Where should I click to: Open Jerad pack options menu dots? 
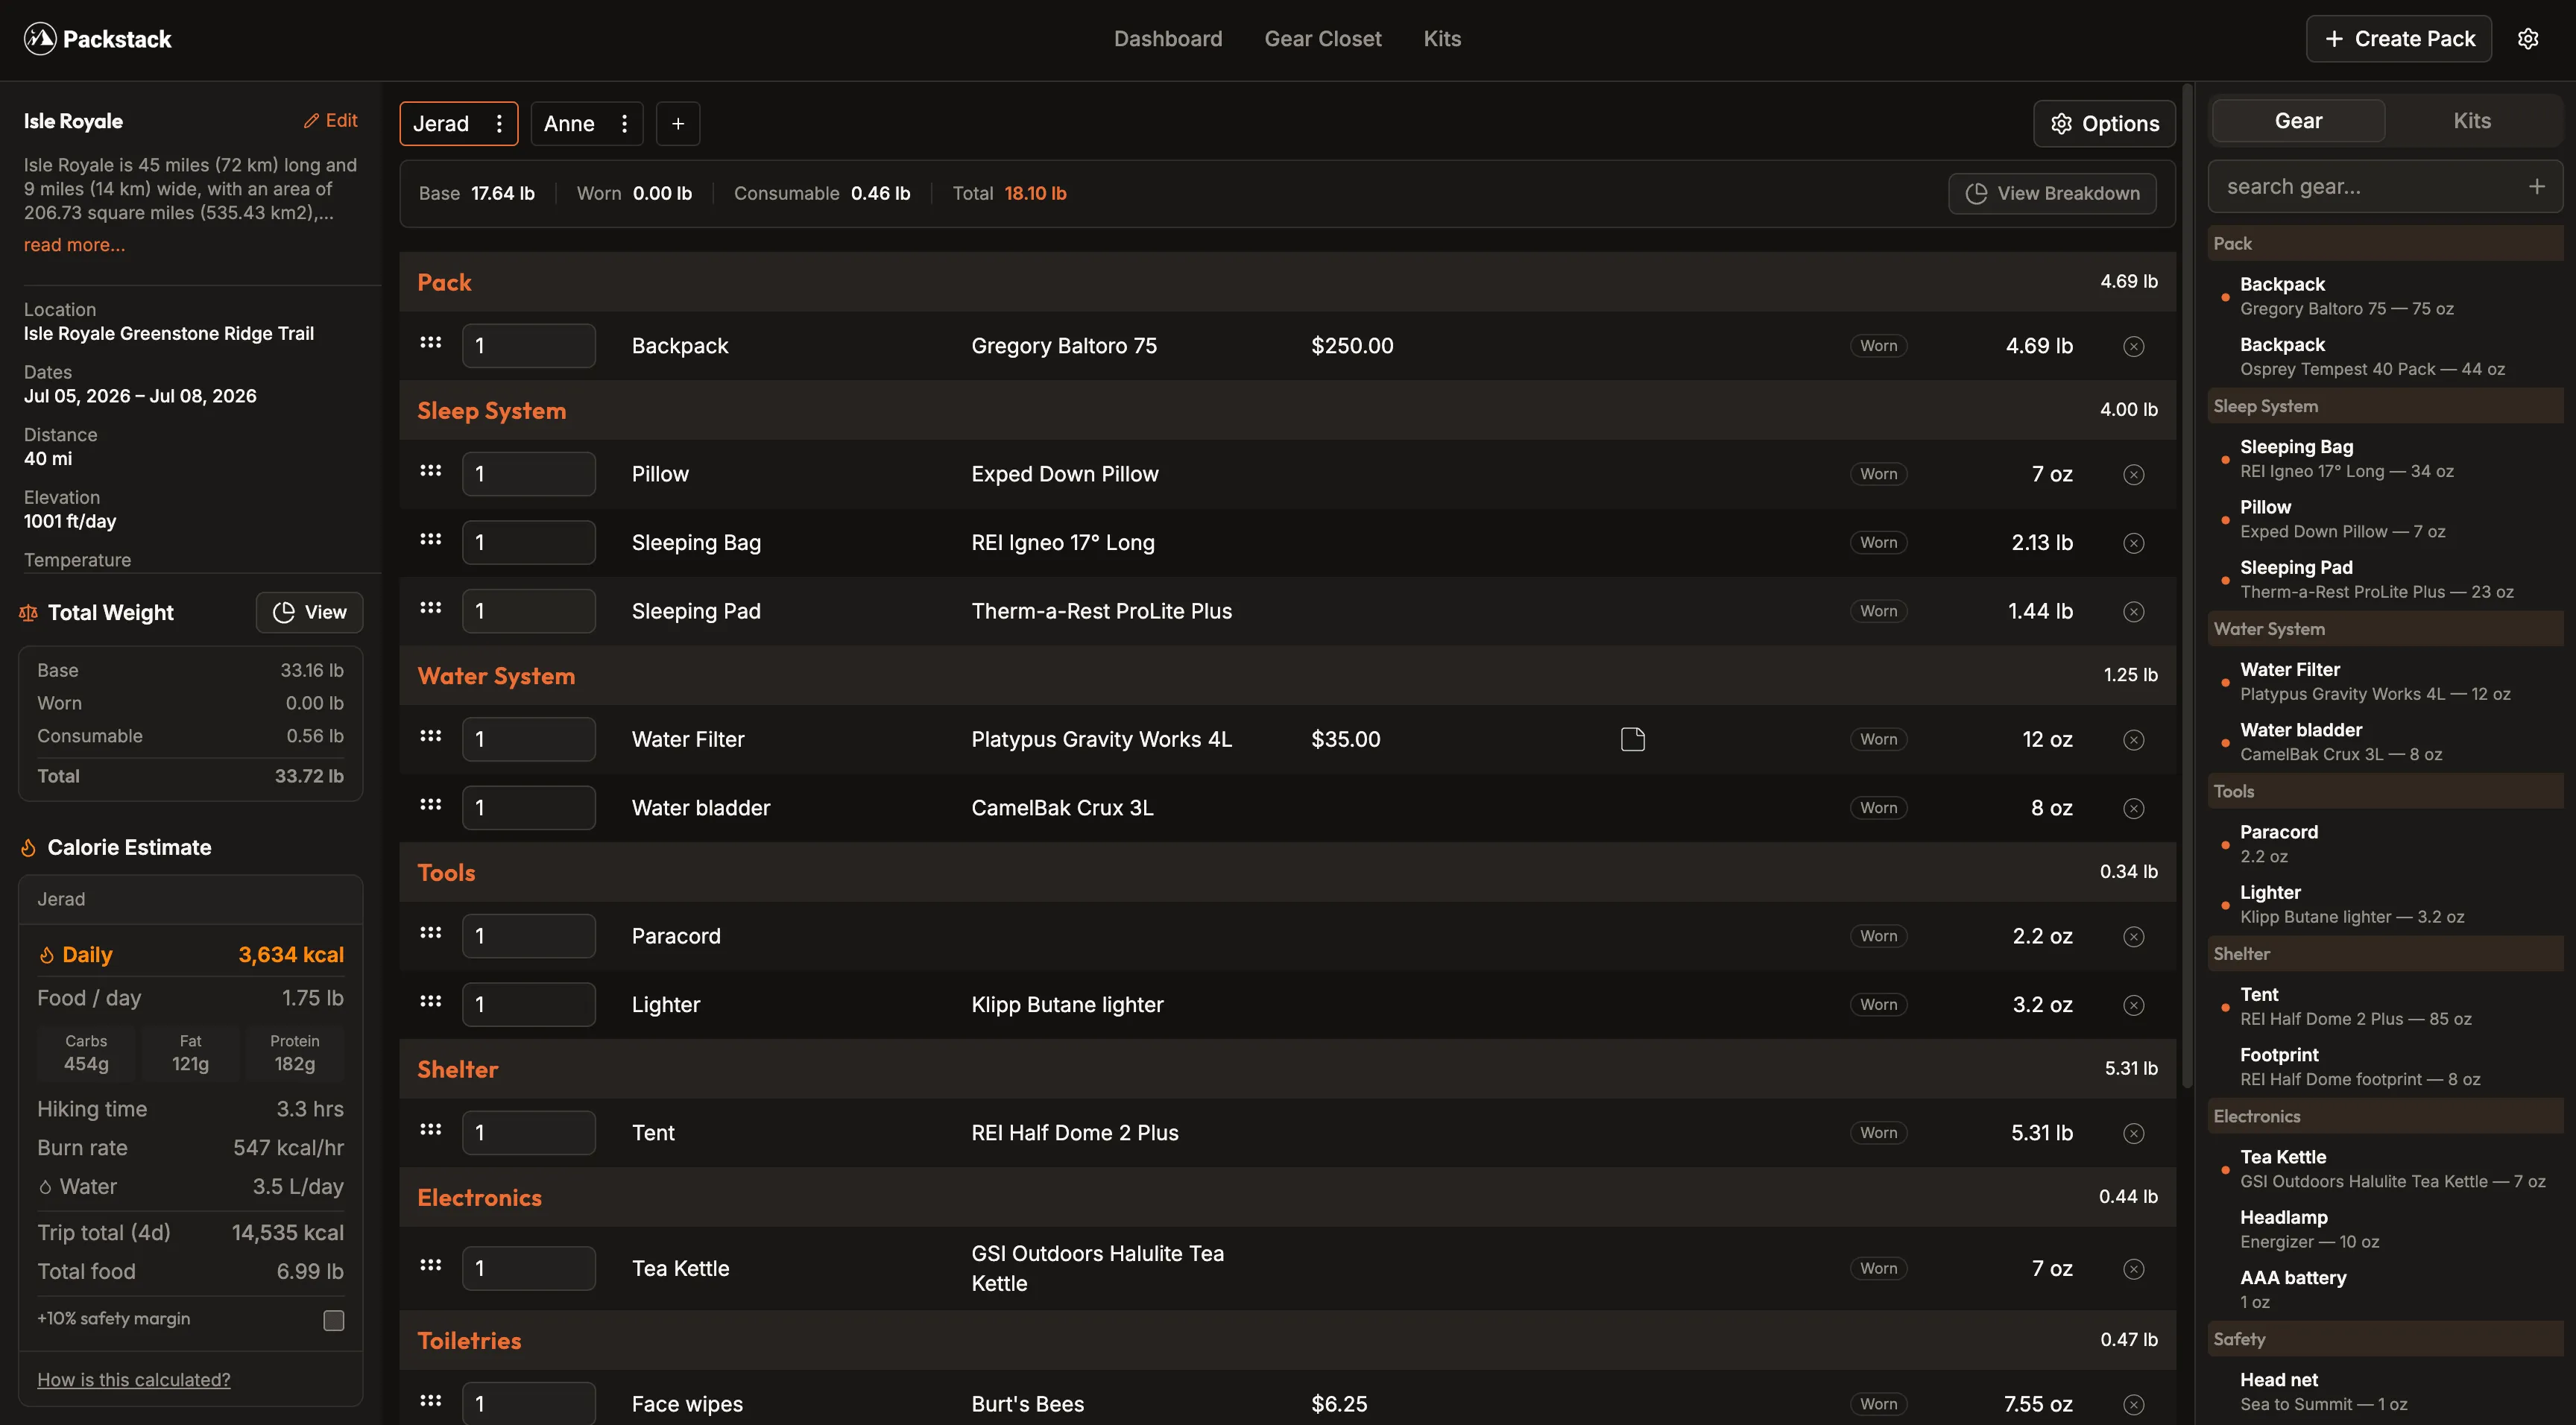click(499, 124)
